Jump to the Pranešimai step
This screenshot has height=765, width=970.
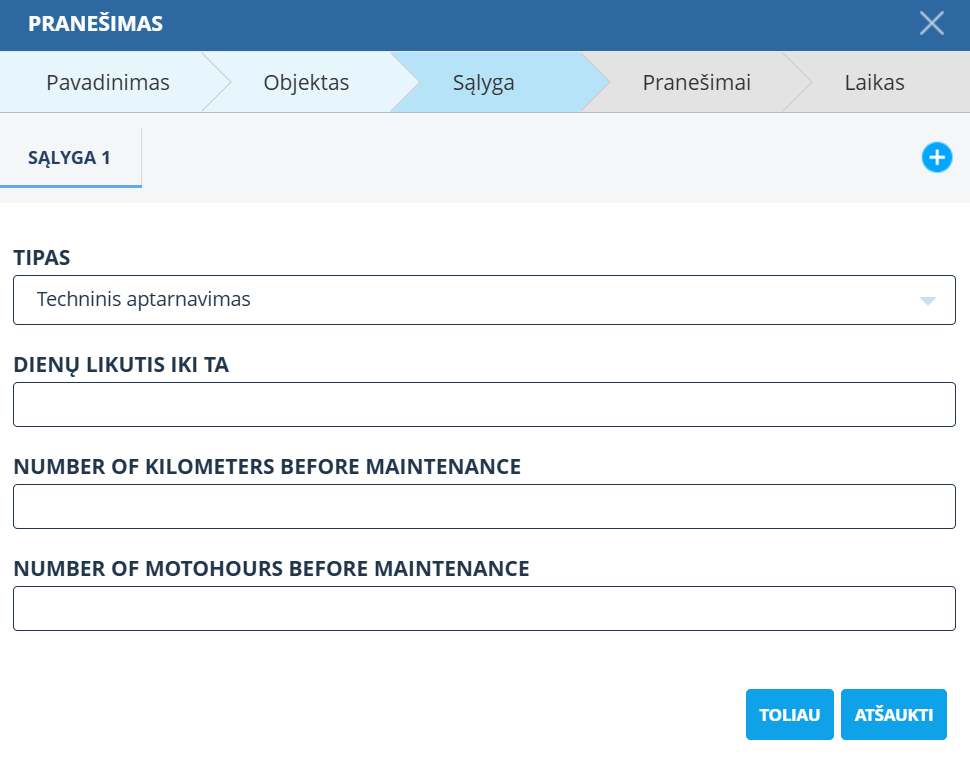click(696, 82)
